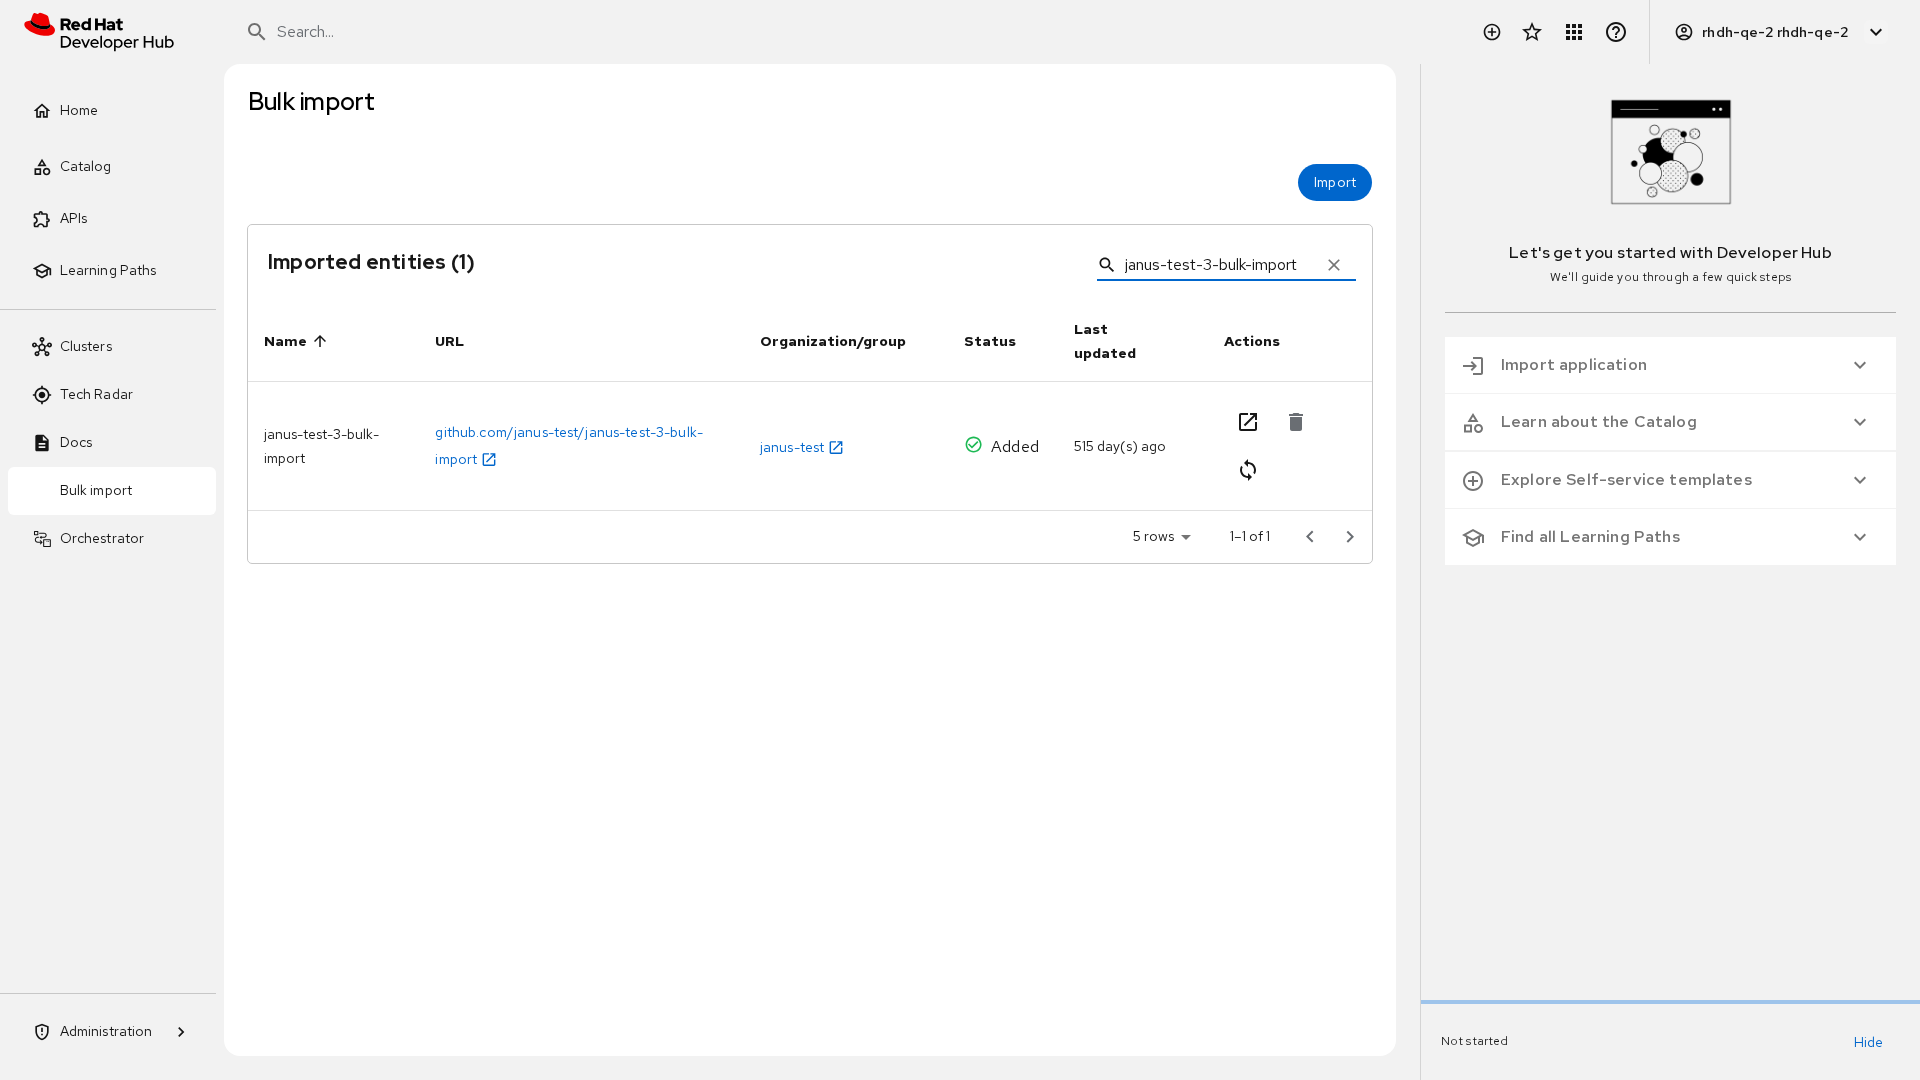Click the blue Import button
1920x1080 pixels.
coord(1334,183)
